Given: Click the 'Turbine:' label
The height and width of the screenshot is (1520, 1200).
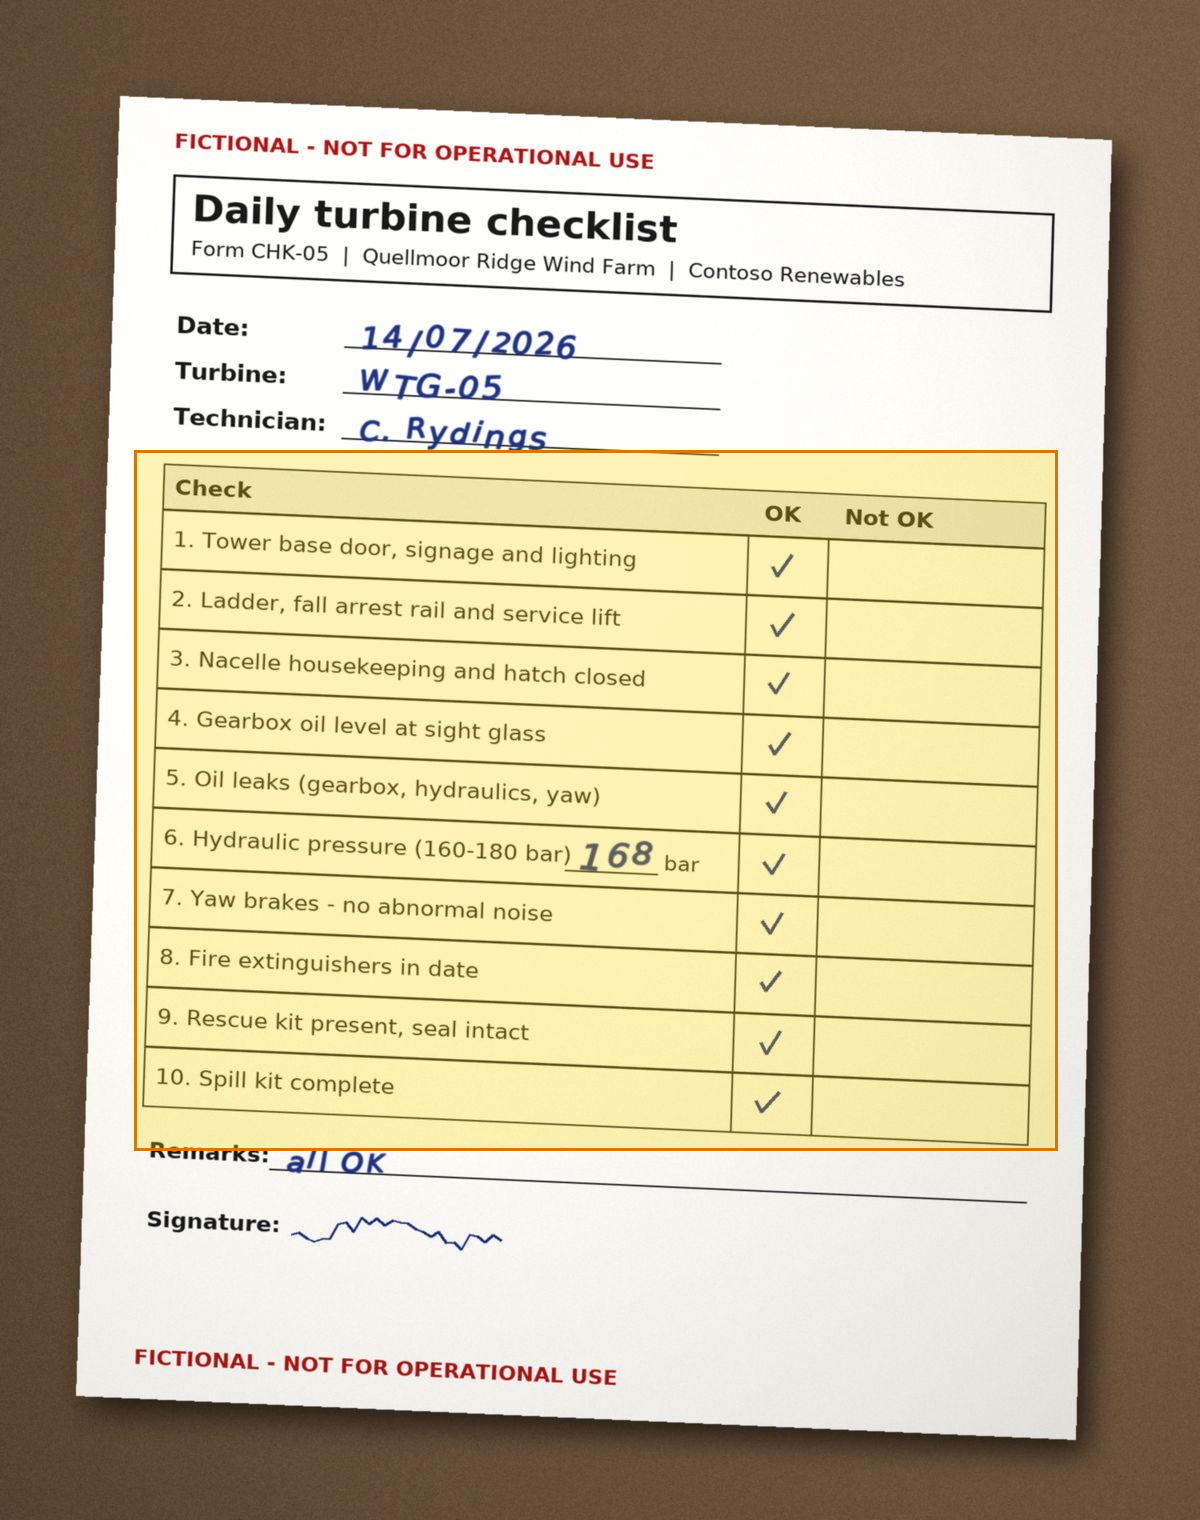Looking at the screenshot, I should [x=231, y=373].
